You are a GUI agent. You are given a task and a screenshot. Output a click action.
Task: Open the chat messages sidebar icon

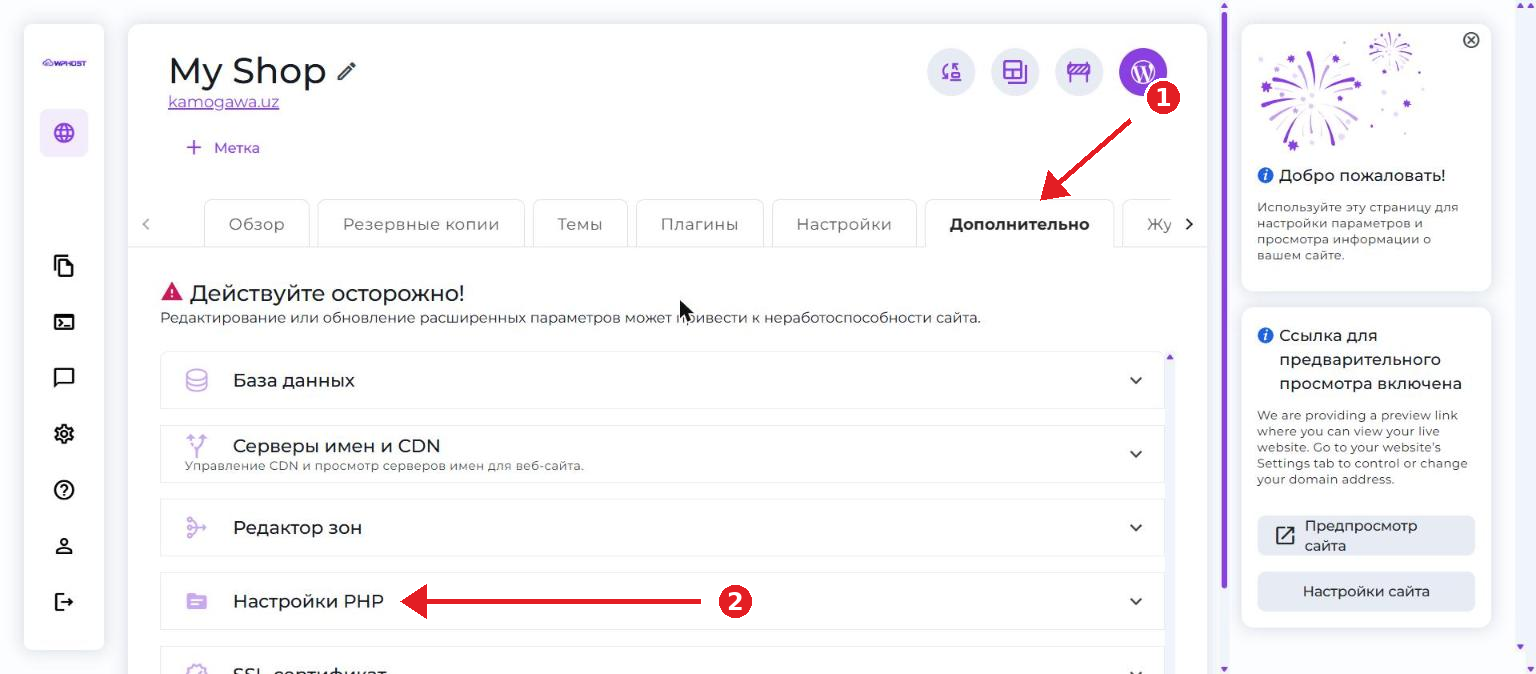click(x=64, y=378)
